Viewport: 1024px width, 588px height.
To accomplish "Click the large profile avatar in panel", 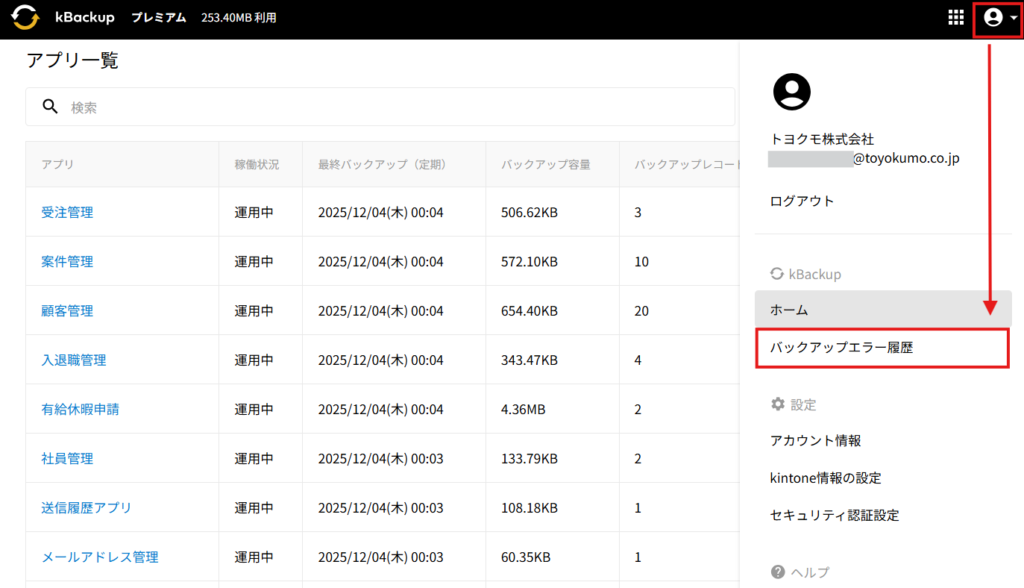I will point(792,92).
